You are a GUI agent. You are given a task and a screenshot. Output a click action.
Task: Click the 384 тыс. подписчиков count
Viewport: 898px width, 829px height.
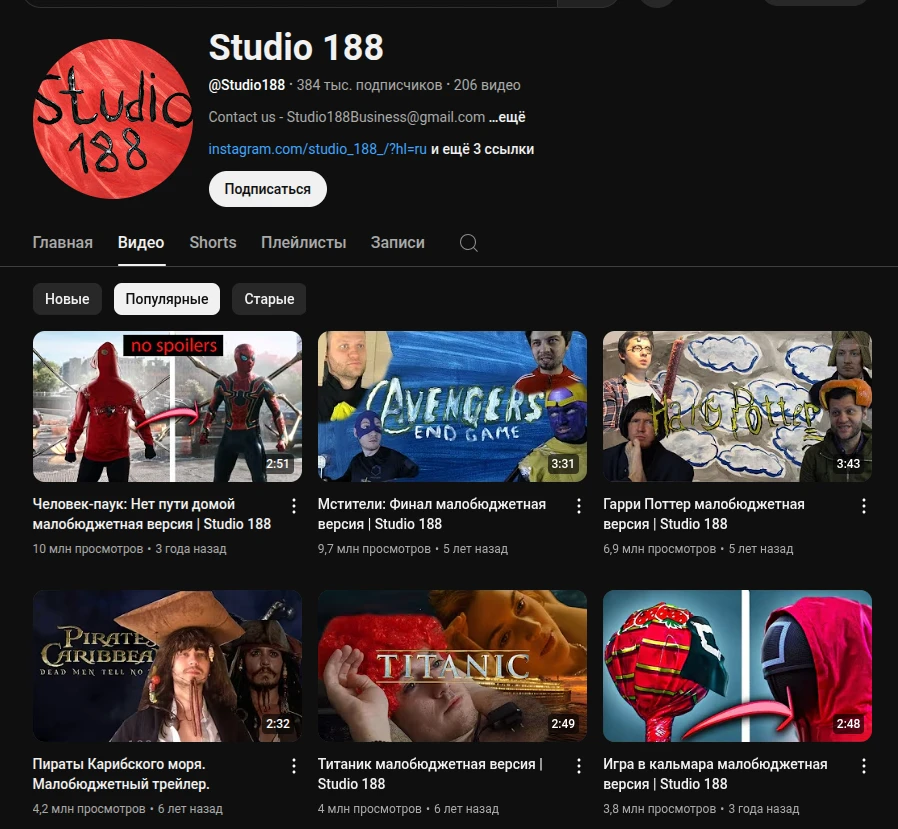369,85
